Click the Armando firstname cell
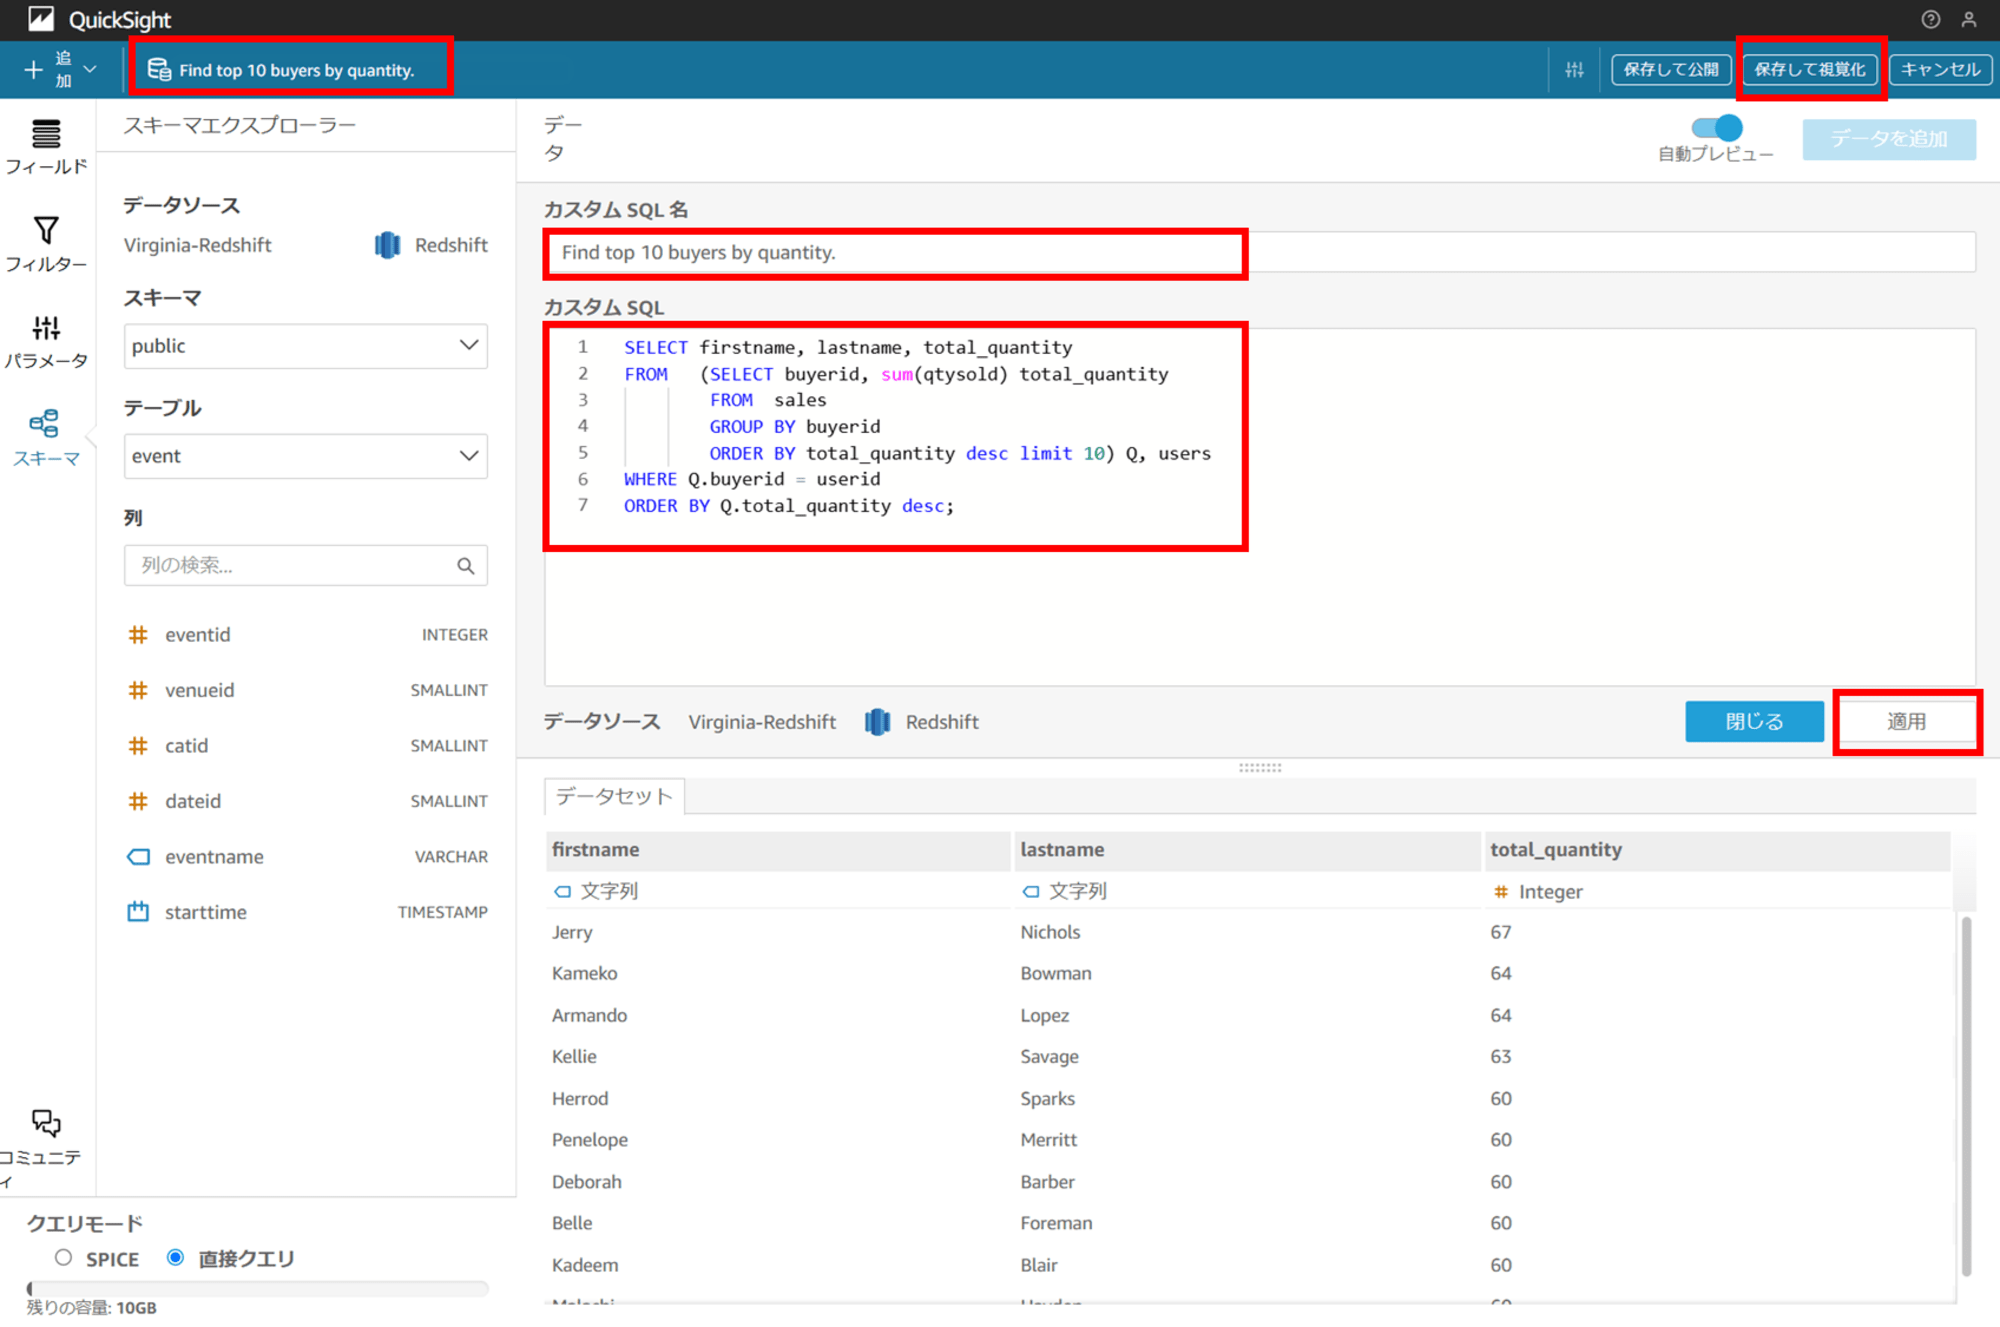This screenshot has width=2000, height=1327. [590, 1015]
